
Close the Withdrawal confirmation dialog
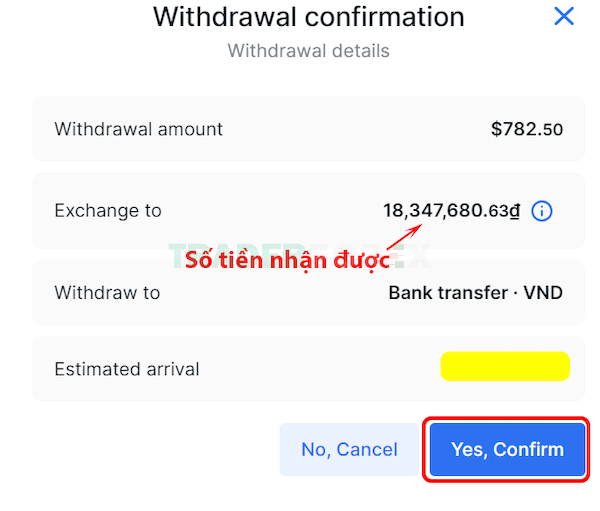(564, 16)
